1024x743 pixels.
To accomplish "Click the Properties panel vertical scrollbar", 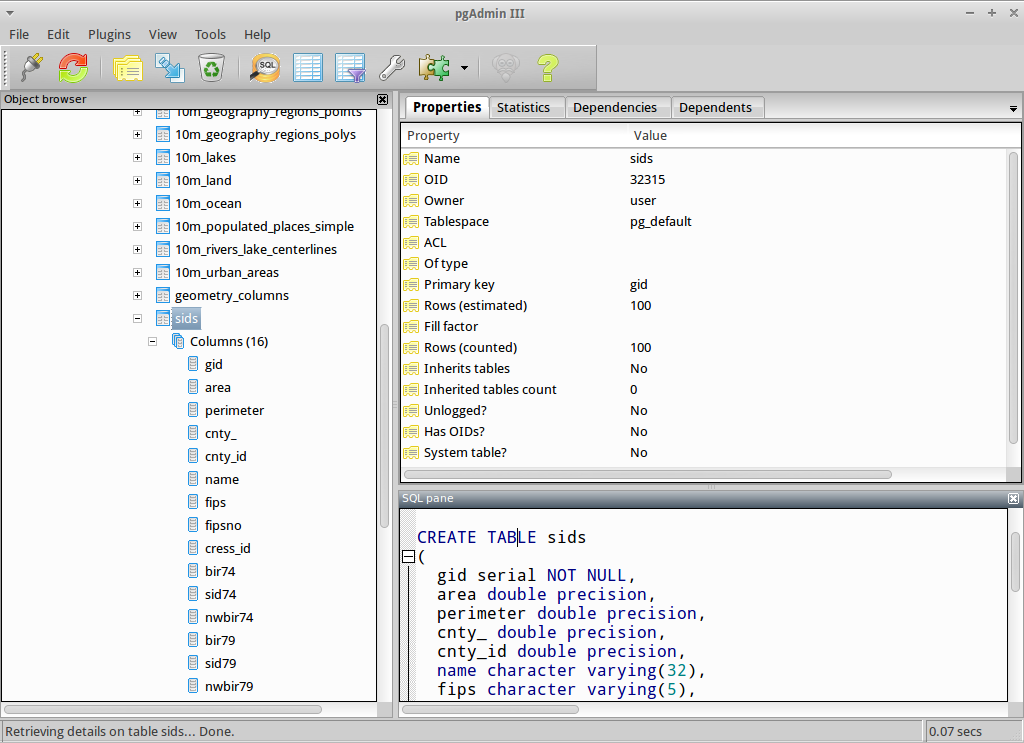I will 1012,300.
